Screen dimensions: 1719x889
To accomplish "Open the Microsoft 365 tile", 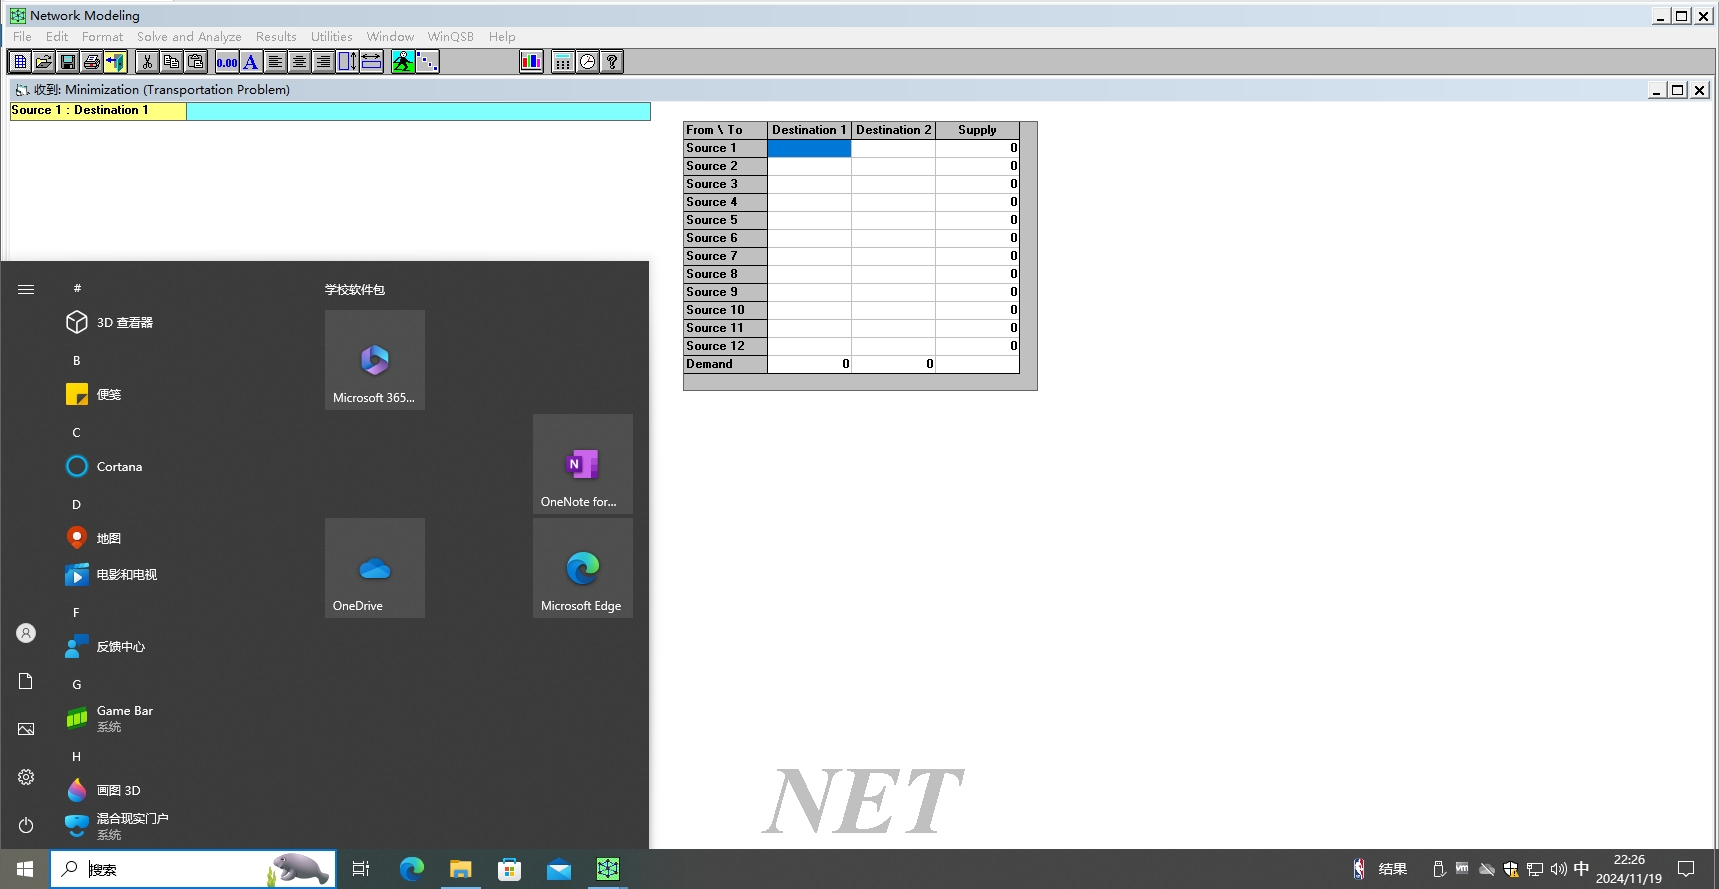I will pyautogui.click(x=375, y=360).
